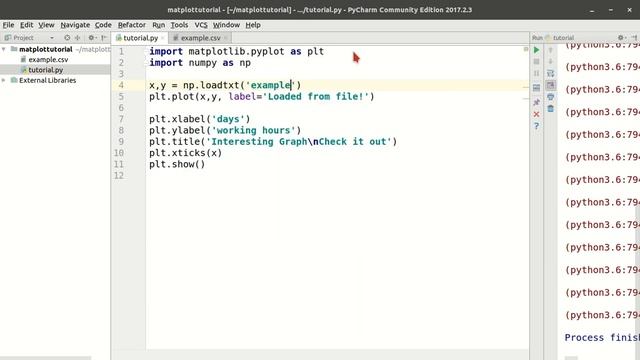Open Run panel gear settings
This screenshot has height=360, width=640.
click(x=621, y=38)
